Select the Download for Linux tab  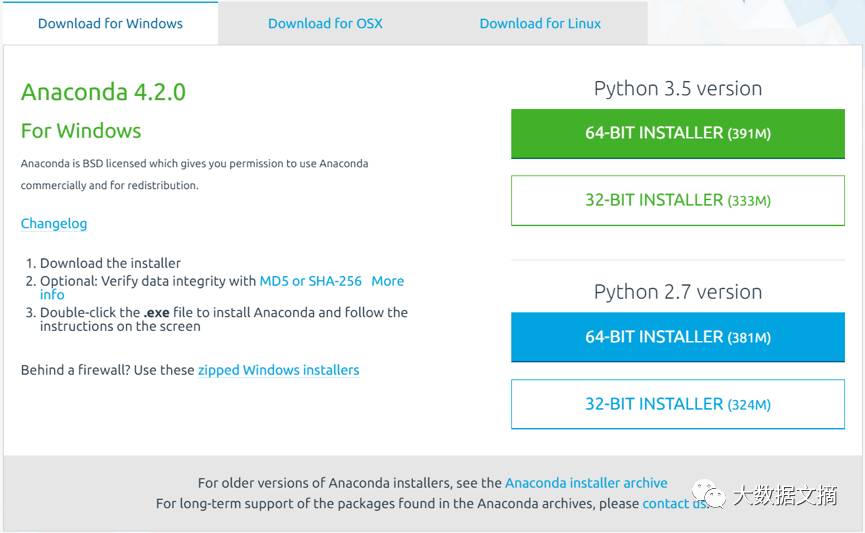(x=540, y=23)
